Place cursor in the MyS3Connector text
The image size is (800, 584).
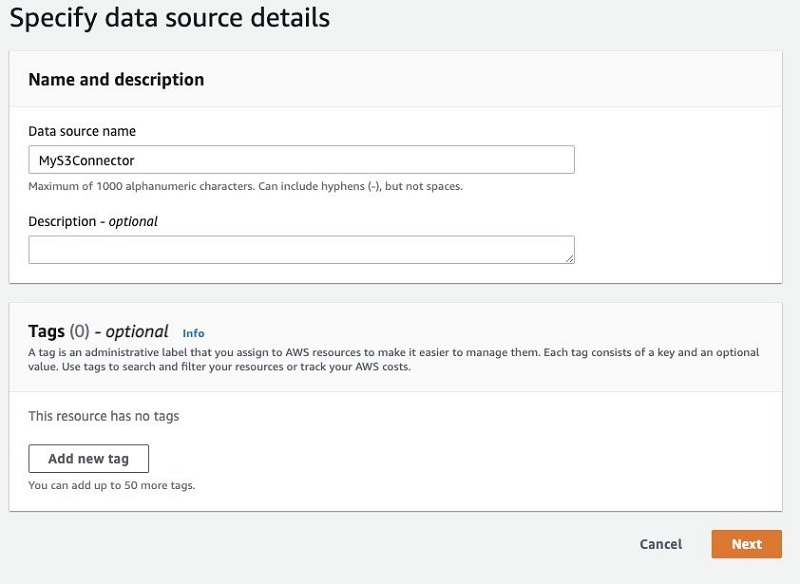[87, 161]
